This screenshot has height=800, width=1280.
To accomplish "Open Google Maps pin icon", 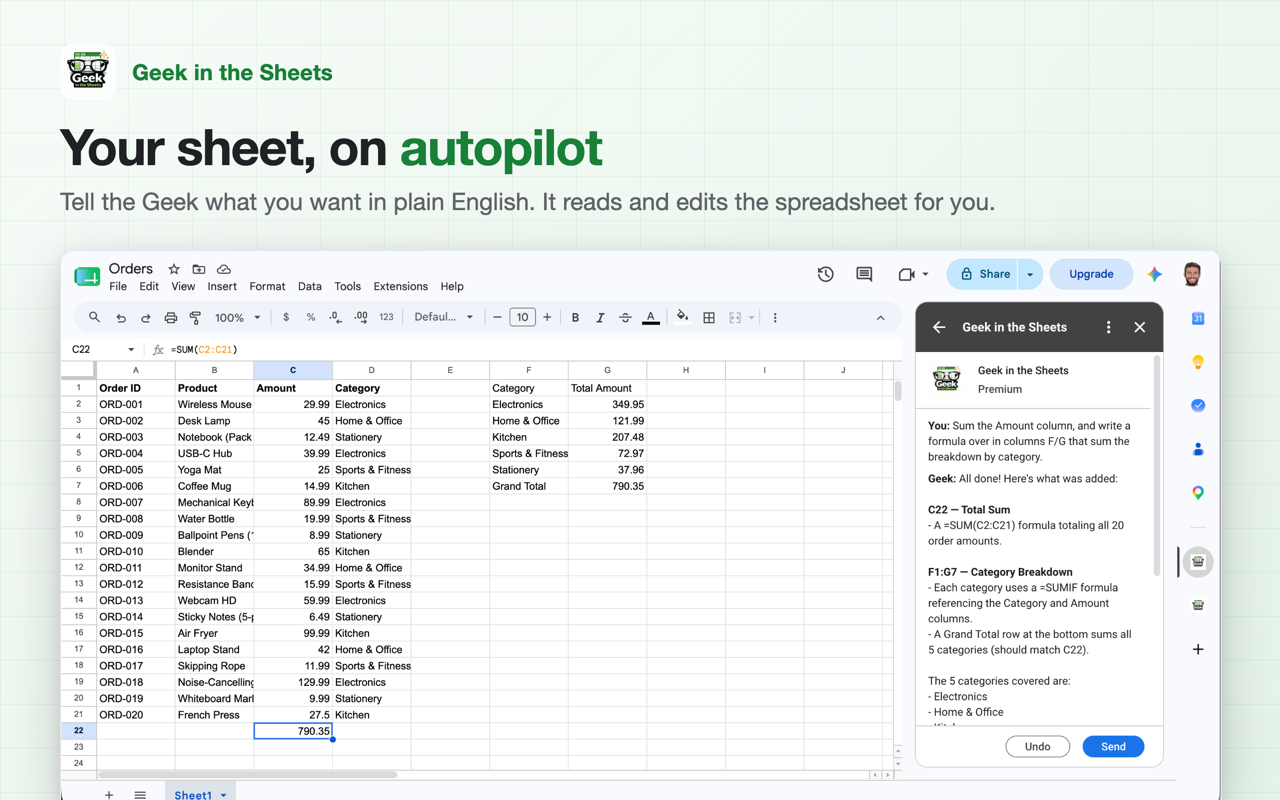I will pos(1198,492).
